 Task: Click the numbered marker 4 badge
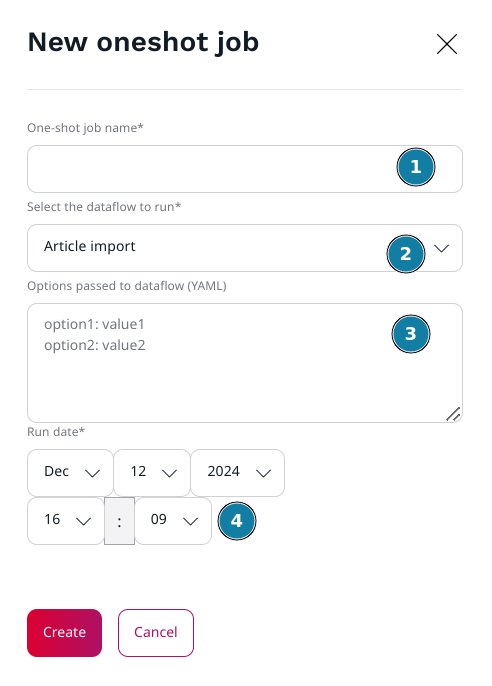tap(237, 521)
